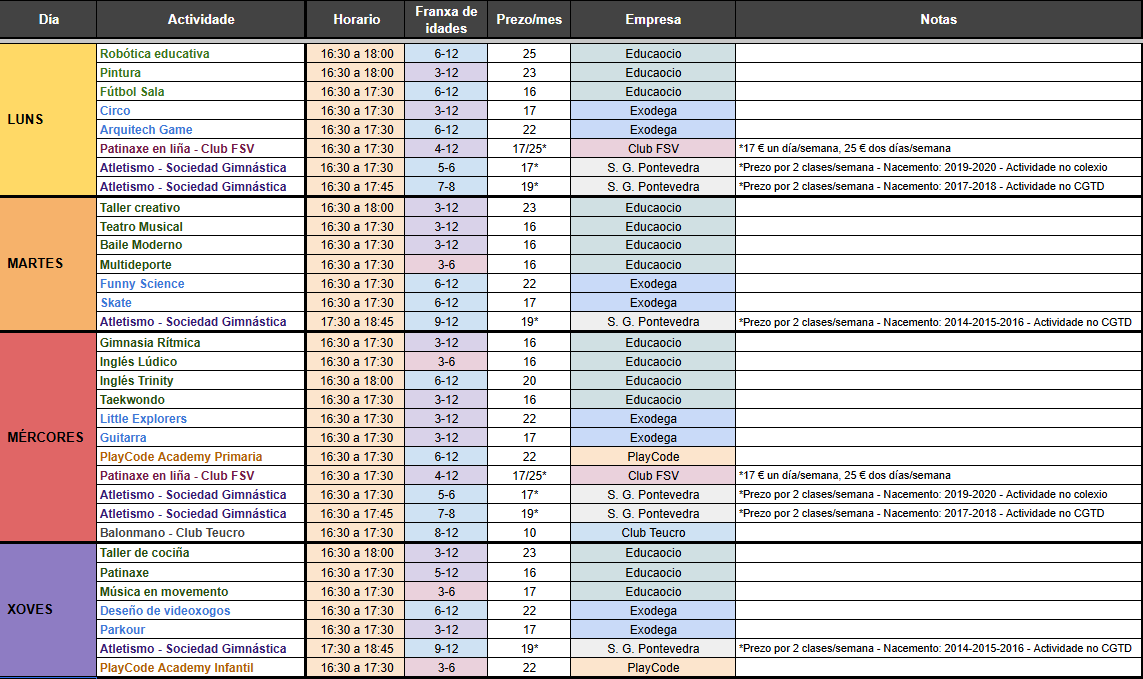
Task: Select the LUNS day cell
Action: click(x=48, y=120)
